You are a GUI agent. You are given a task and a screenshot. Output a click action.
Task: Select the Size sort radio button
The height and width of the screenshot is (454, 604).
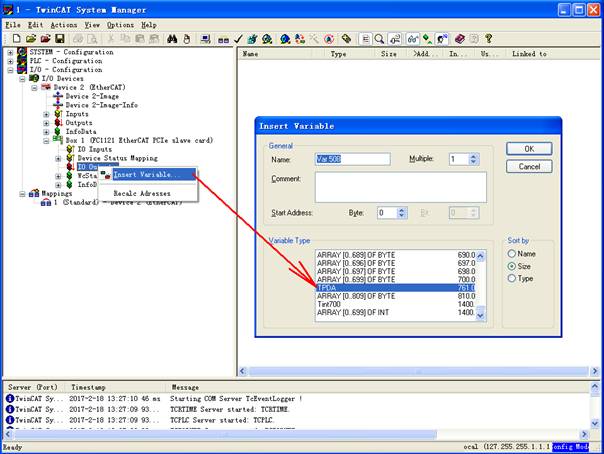513,266
